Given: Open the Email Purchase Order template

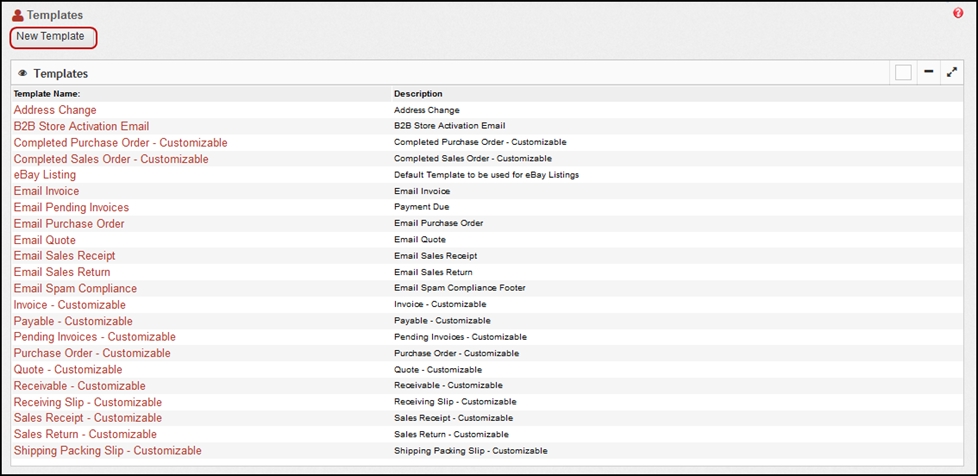Looking at the screenshot, I should click(69, 223).
